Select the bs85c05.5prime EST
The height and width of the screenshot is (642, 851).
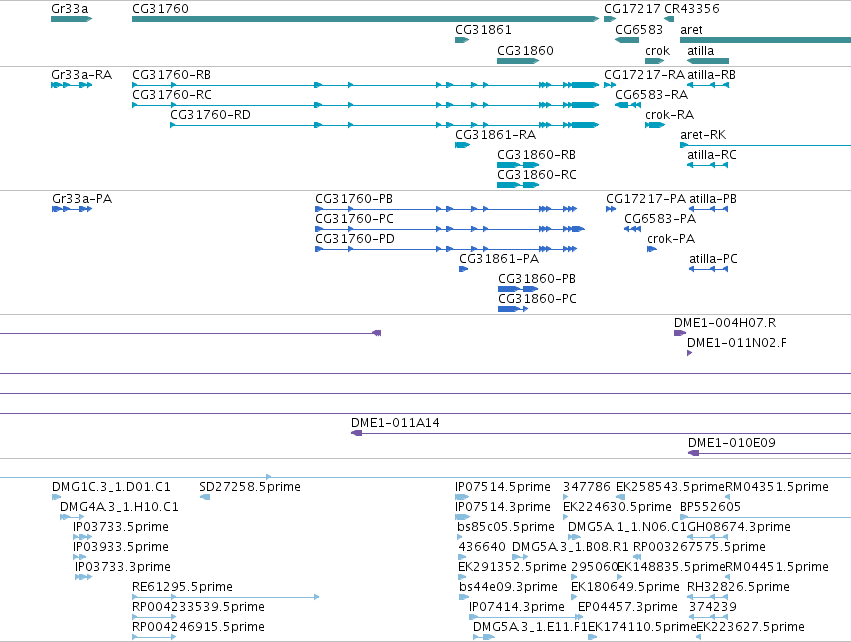tap(461, 537)
